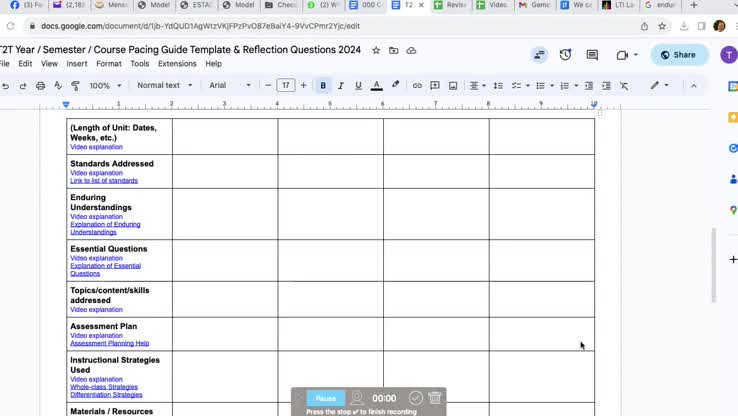The image size is (738, 416).
Task: Open a new browser tab
Action: tap(694, 5)
